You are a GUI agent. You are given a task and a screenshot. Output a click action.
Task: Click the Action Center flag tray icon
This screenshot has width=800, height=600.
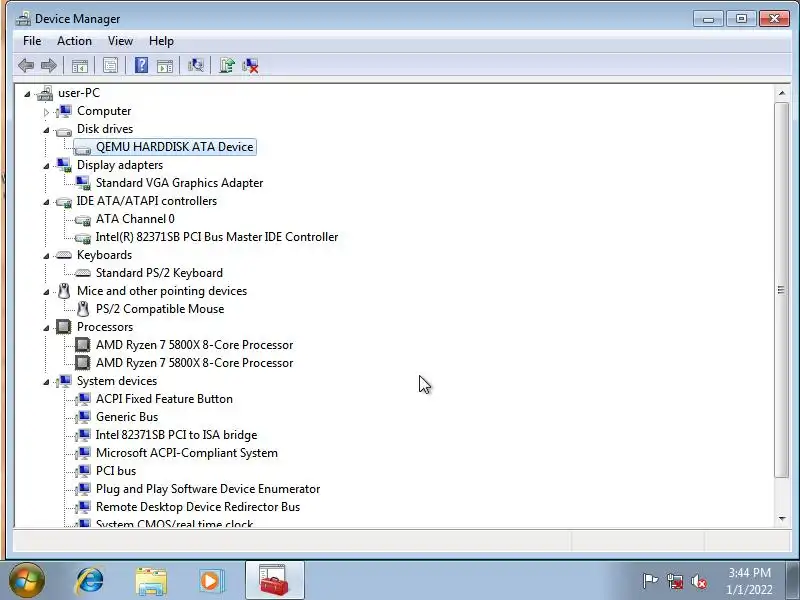coord(650,581)
